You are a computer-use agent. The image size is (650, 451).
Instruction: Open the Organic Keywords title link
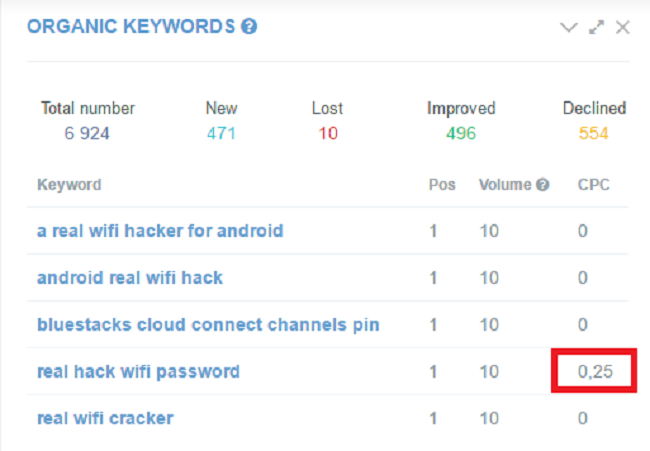(x=131, y=27)
